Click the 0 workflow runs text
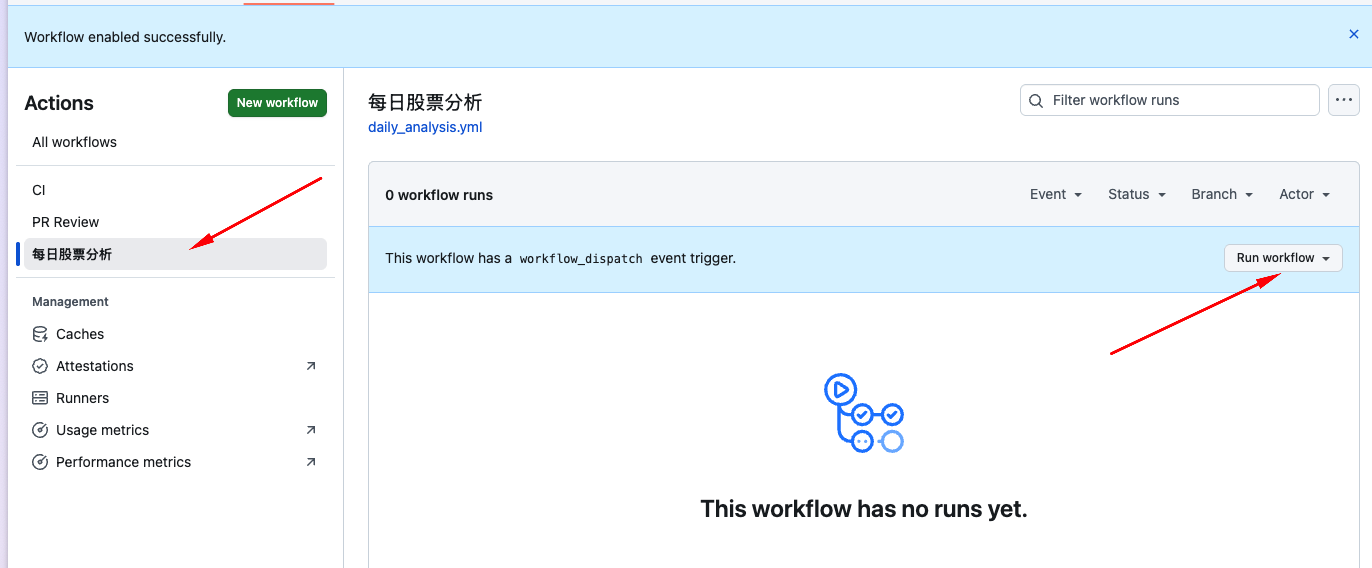Screen dimensions: 1372x568 tap(439, 195)
